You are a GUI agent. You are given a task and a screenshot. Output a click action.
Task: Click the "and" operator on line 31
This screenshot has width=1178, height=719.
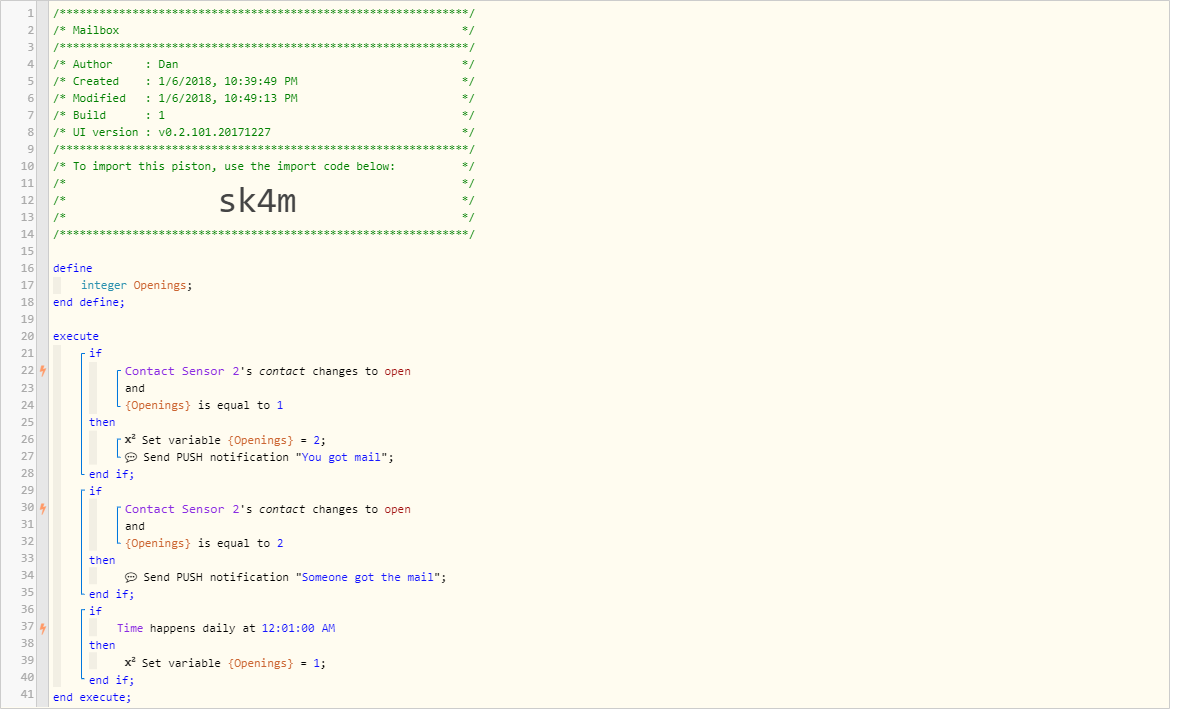tap(134, 527)
